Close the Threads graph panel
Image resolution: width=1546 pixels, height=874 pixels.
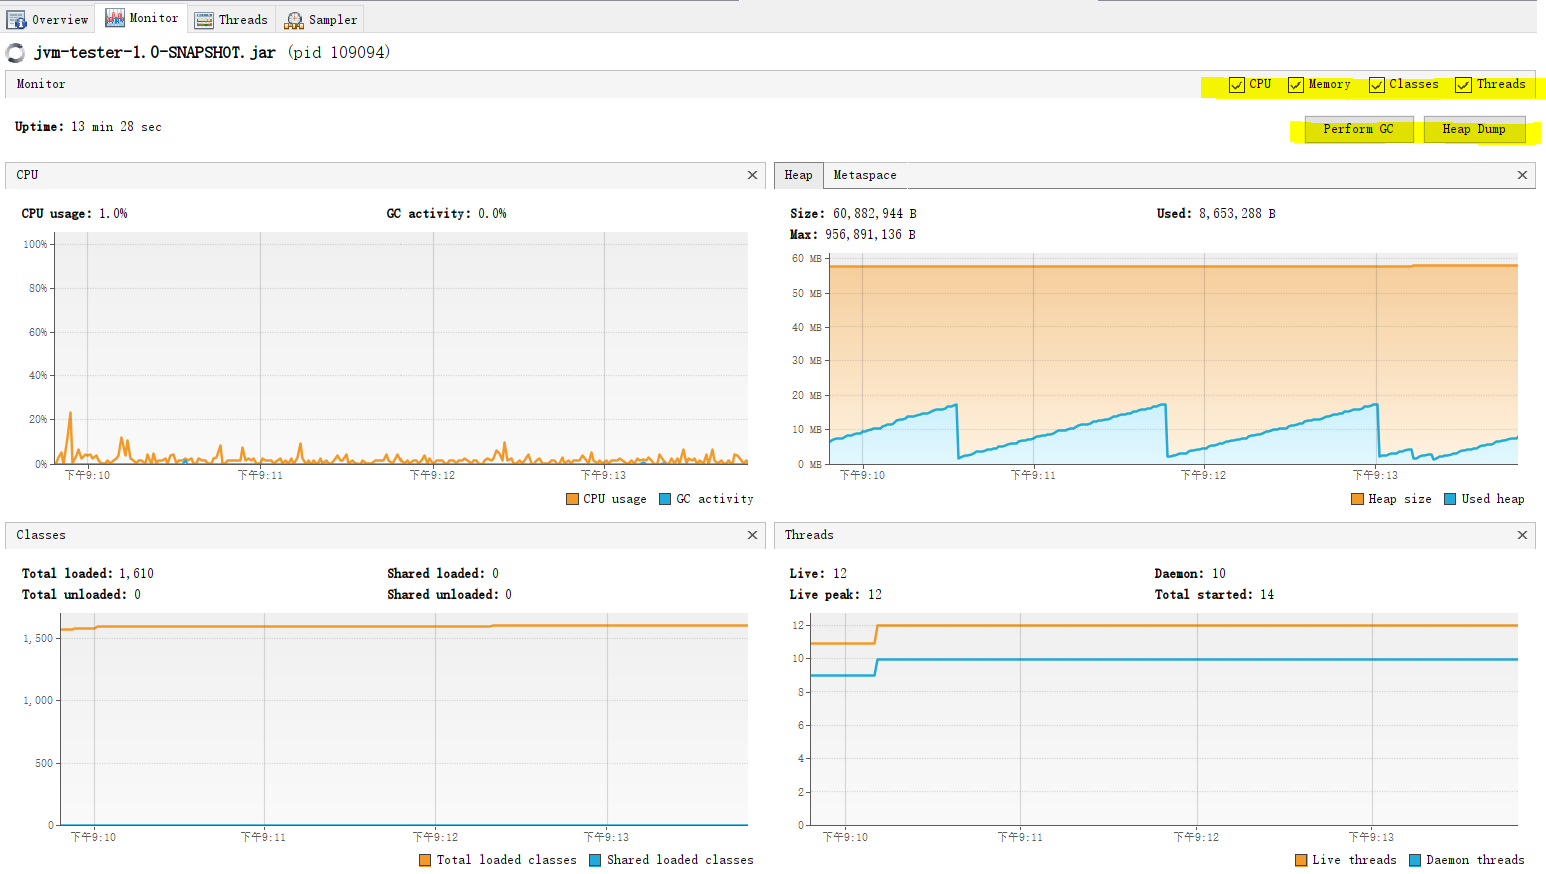(x=1522, y=535)
